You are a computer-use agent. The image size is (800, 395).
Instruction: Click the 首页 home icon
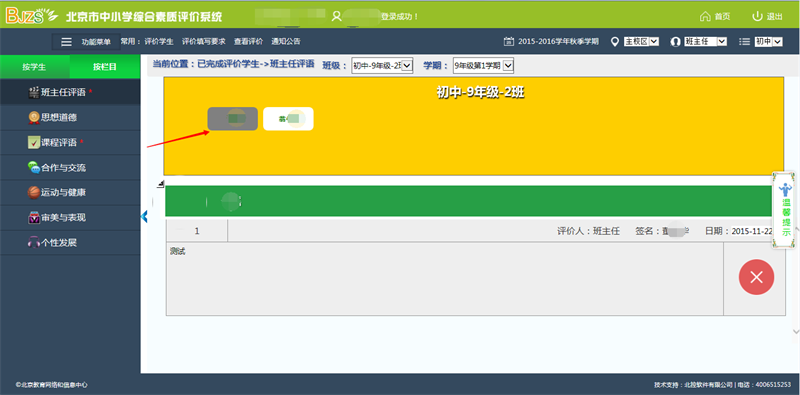[705, 16]
